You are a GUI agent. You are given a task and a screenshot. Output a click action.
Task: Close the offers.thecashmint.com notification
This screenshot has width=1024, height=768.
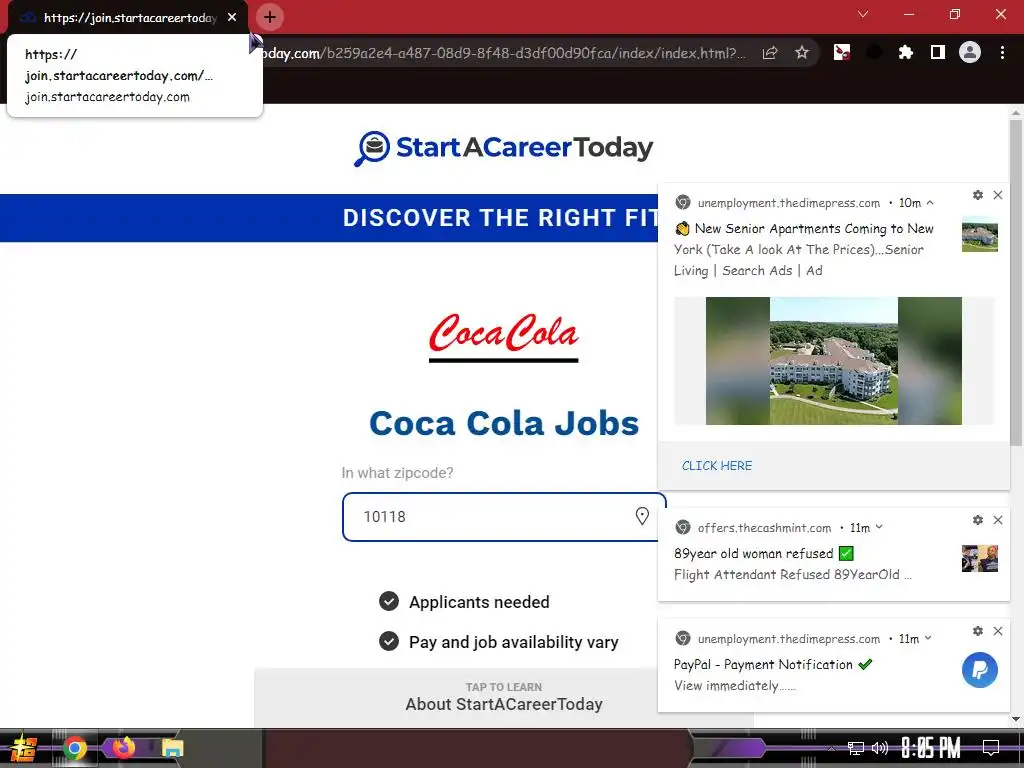pos(998,520)
